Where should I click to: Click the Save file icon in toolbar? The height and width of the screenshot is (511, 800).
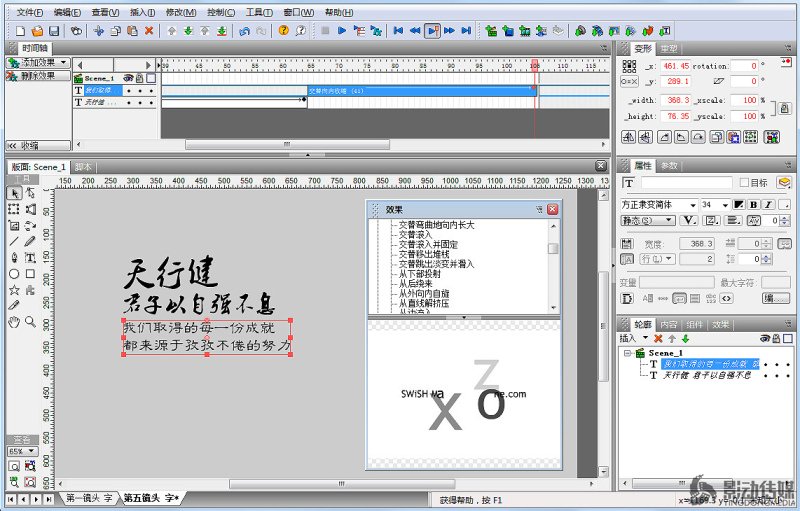pyautogui.click(x=52, y=31)
